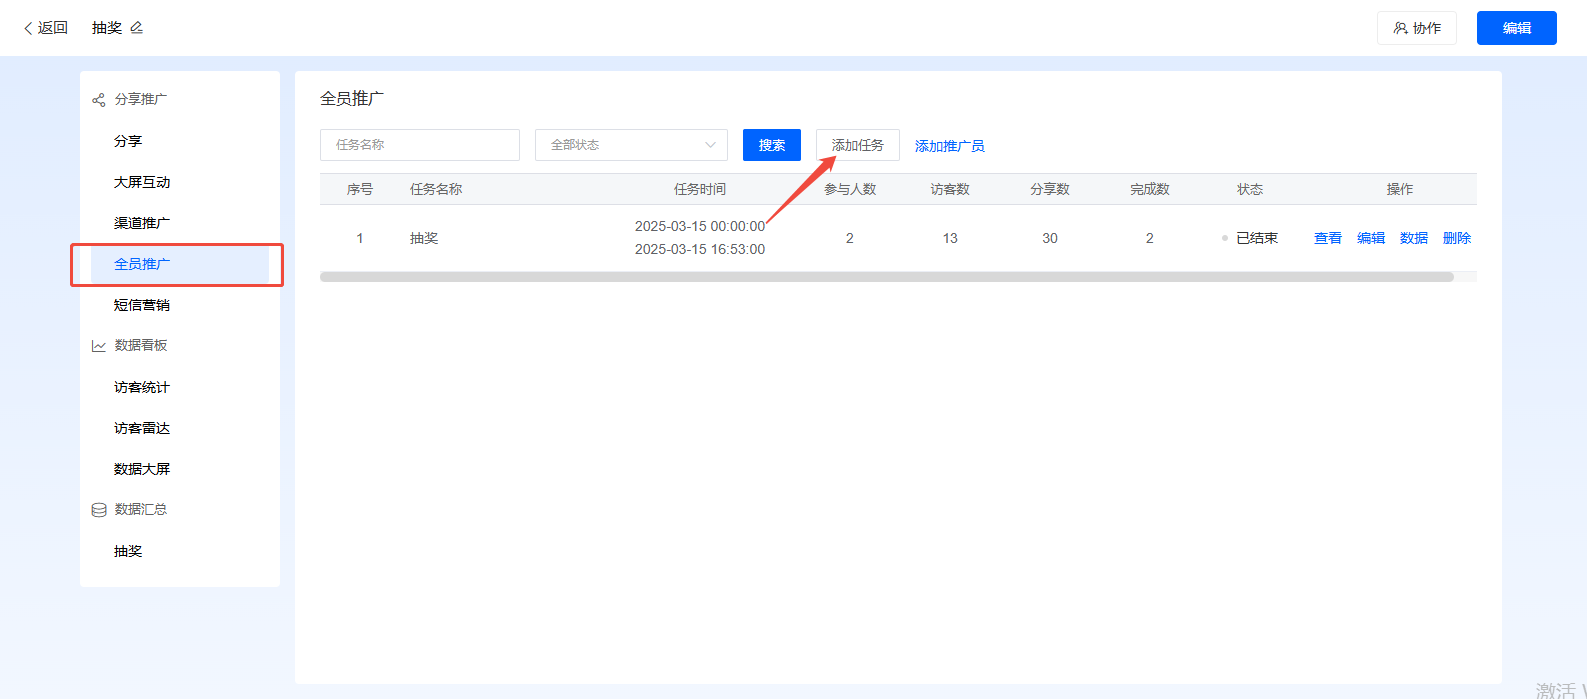Click the blue 编辑 button at top right
The width and height of the screenshot is (1587, 699).
[1517, 28]
